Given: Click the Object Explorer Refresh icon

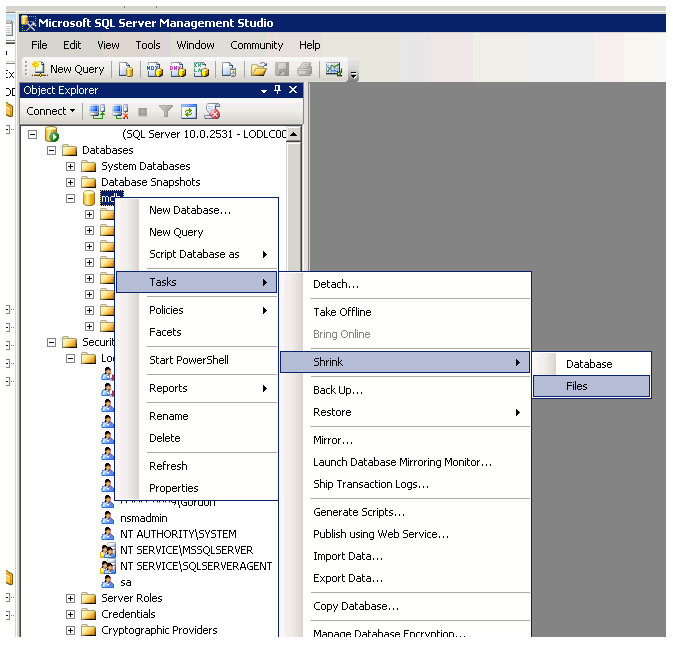Looking at the screenshot, I should click(188, 111).
